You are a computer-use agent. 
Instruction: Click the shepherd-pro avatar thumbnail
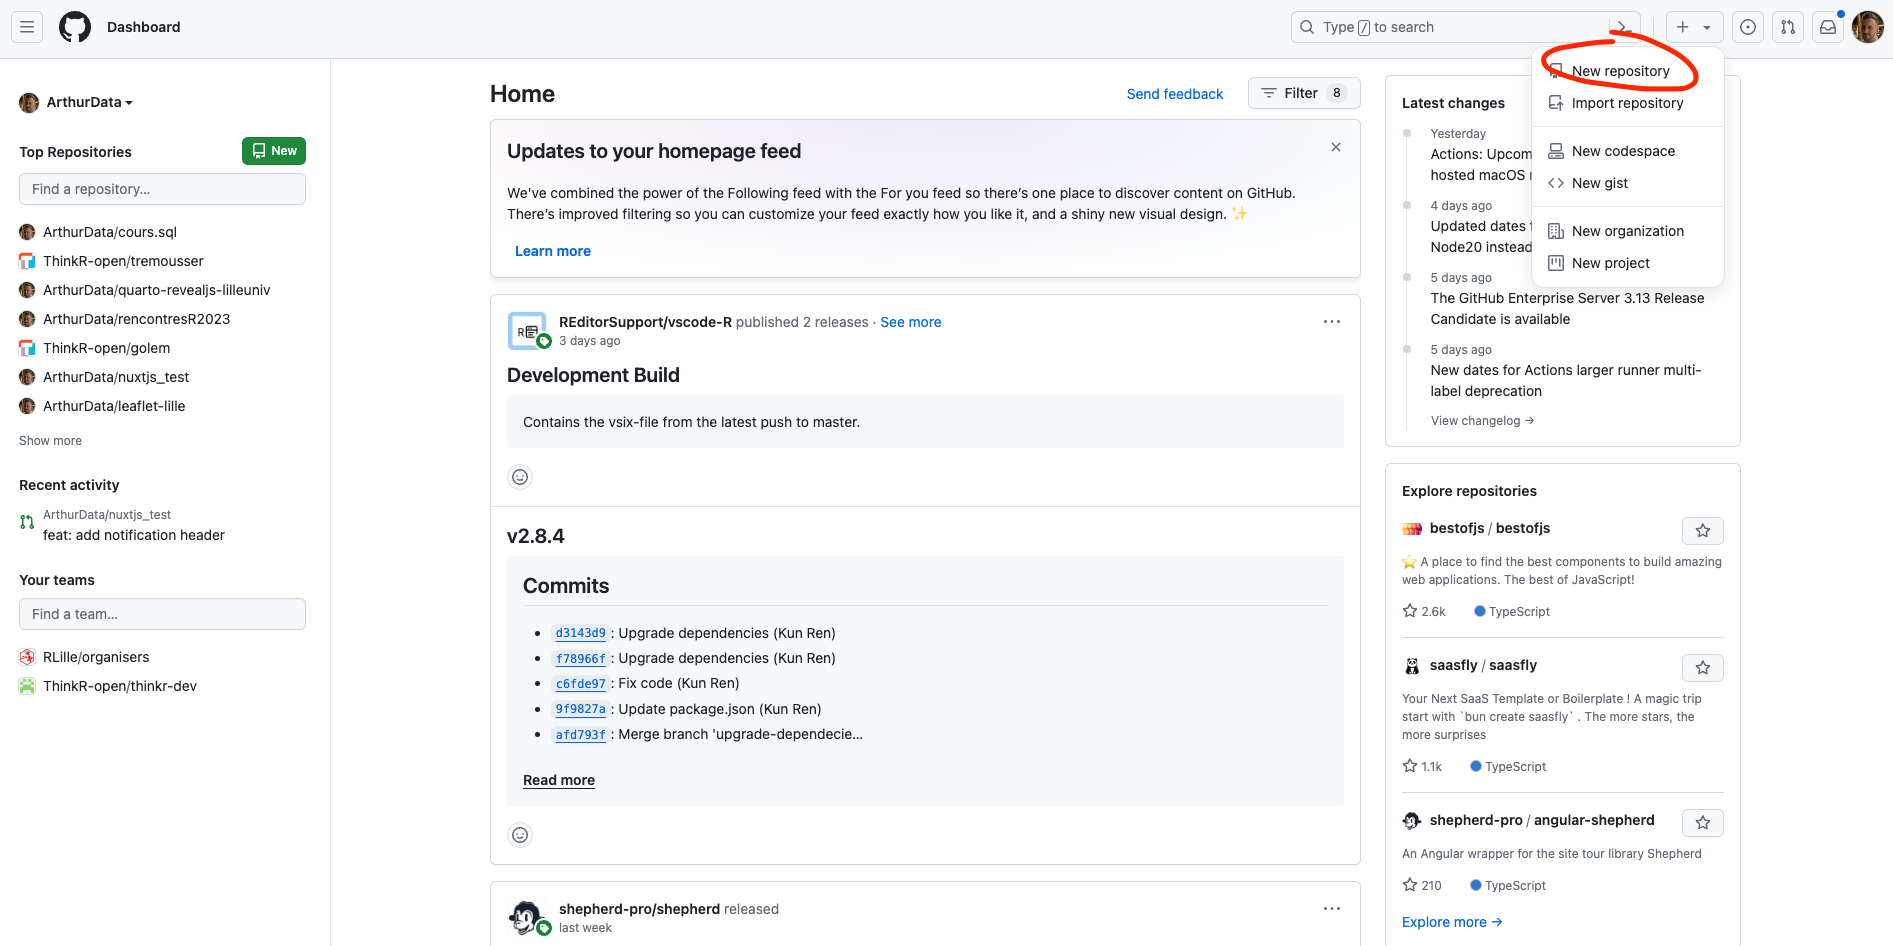pos(527,917)
